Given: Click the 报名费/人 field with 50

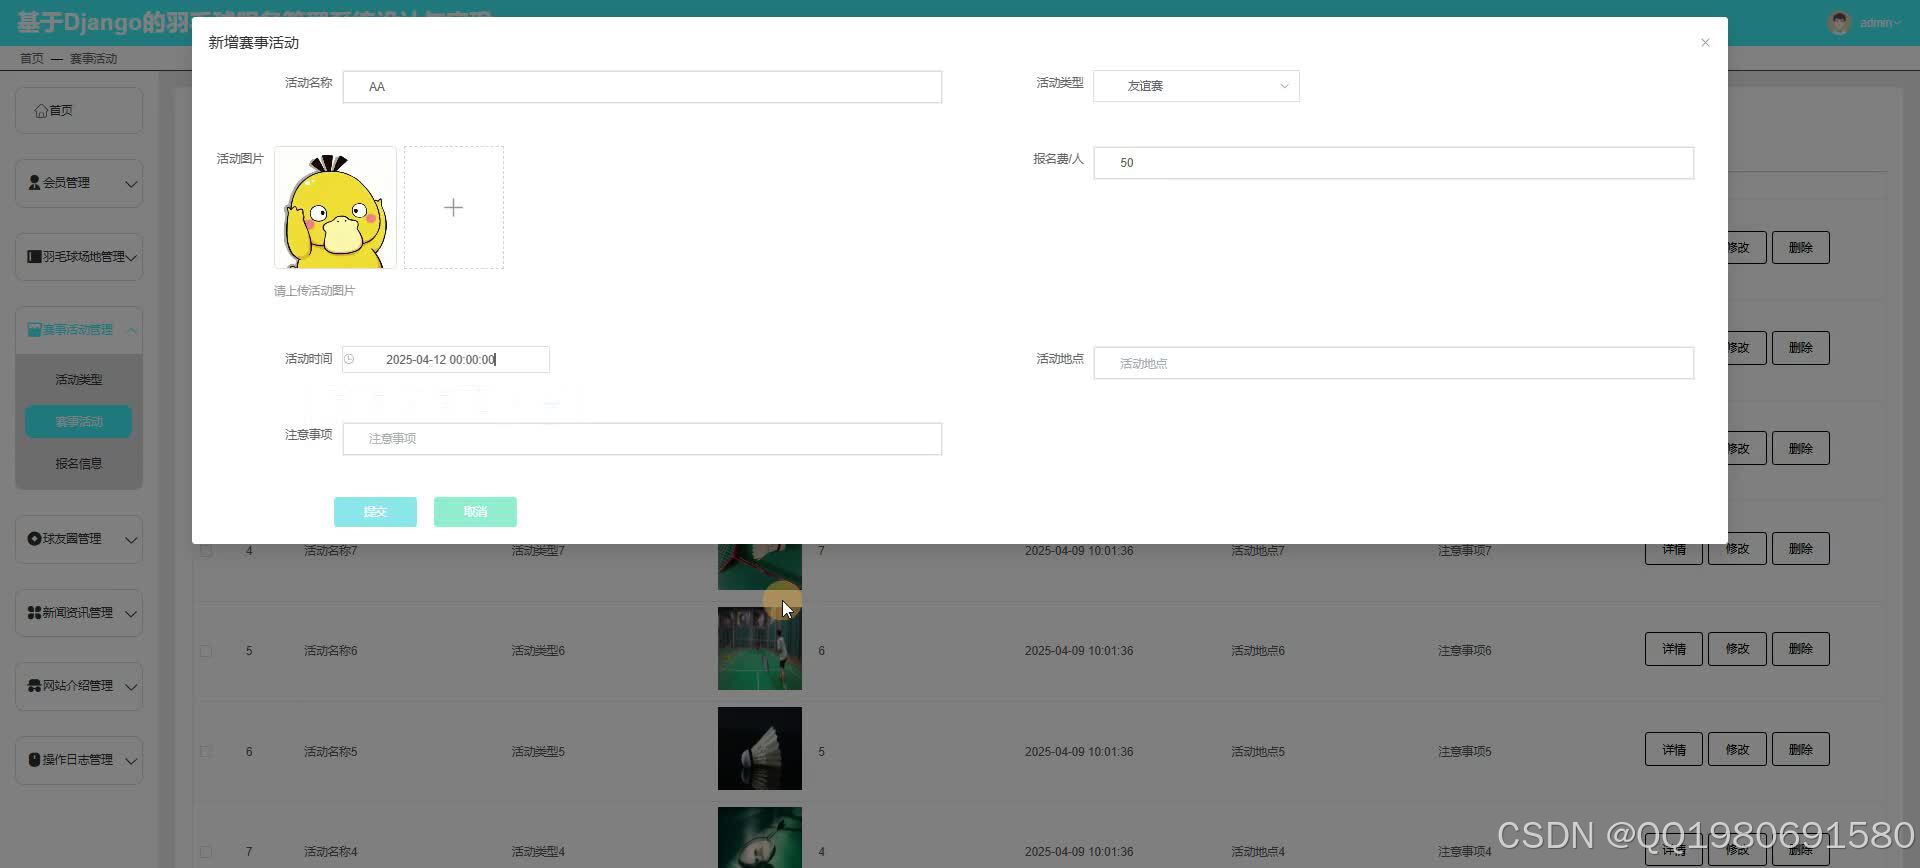Looking at the screenshot, I should [x=1393, y=163].
